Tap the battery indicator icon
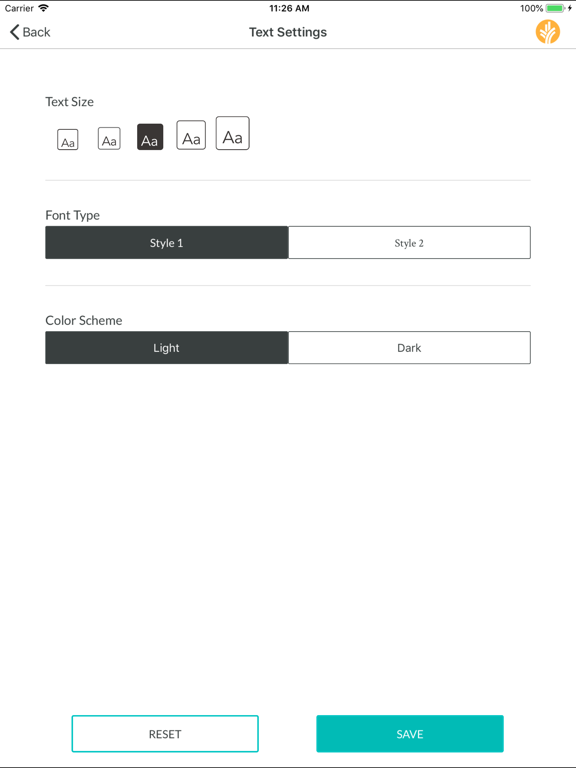Screen dimensions: 576x768 (x=555, y=8)
